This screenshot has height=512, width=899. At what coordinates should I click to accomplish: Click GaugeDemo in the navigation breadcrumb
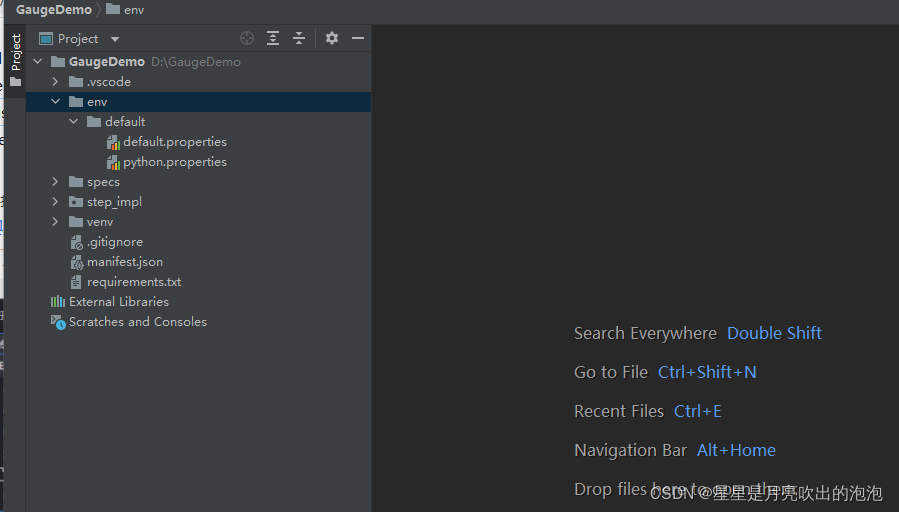click(54, 10)
